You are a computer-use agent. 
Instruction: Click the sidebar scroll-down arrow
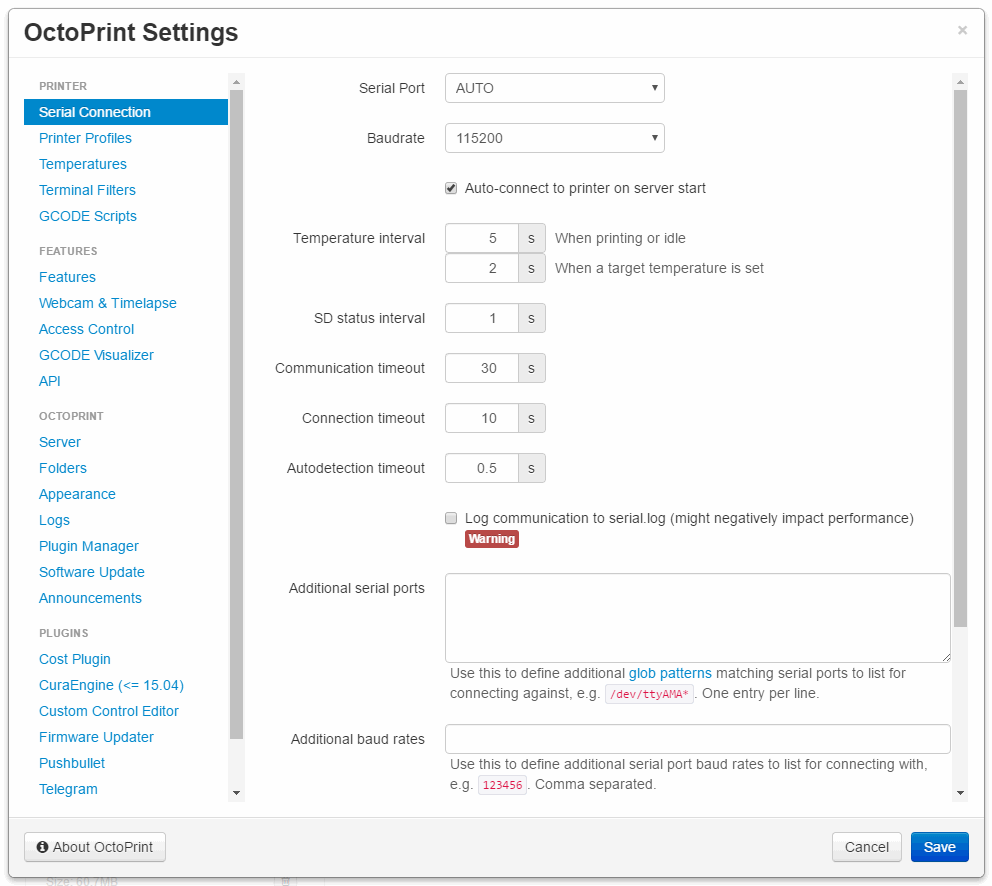point(236,792)
